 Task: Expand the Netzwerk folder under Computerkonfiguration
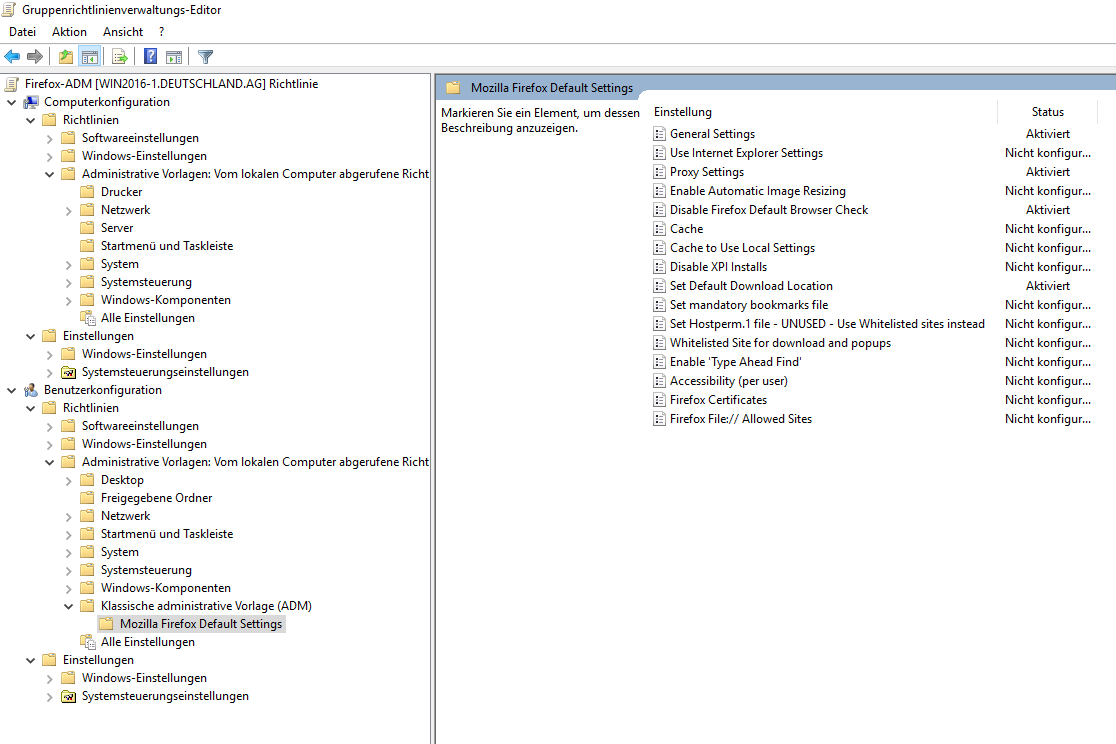[x=68, y=210]
